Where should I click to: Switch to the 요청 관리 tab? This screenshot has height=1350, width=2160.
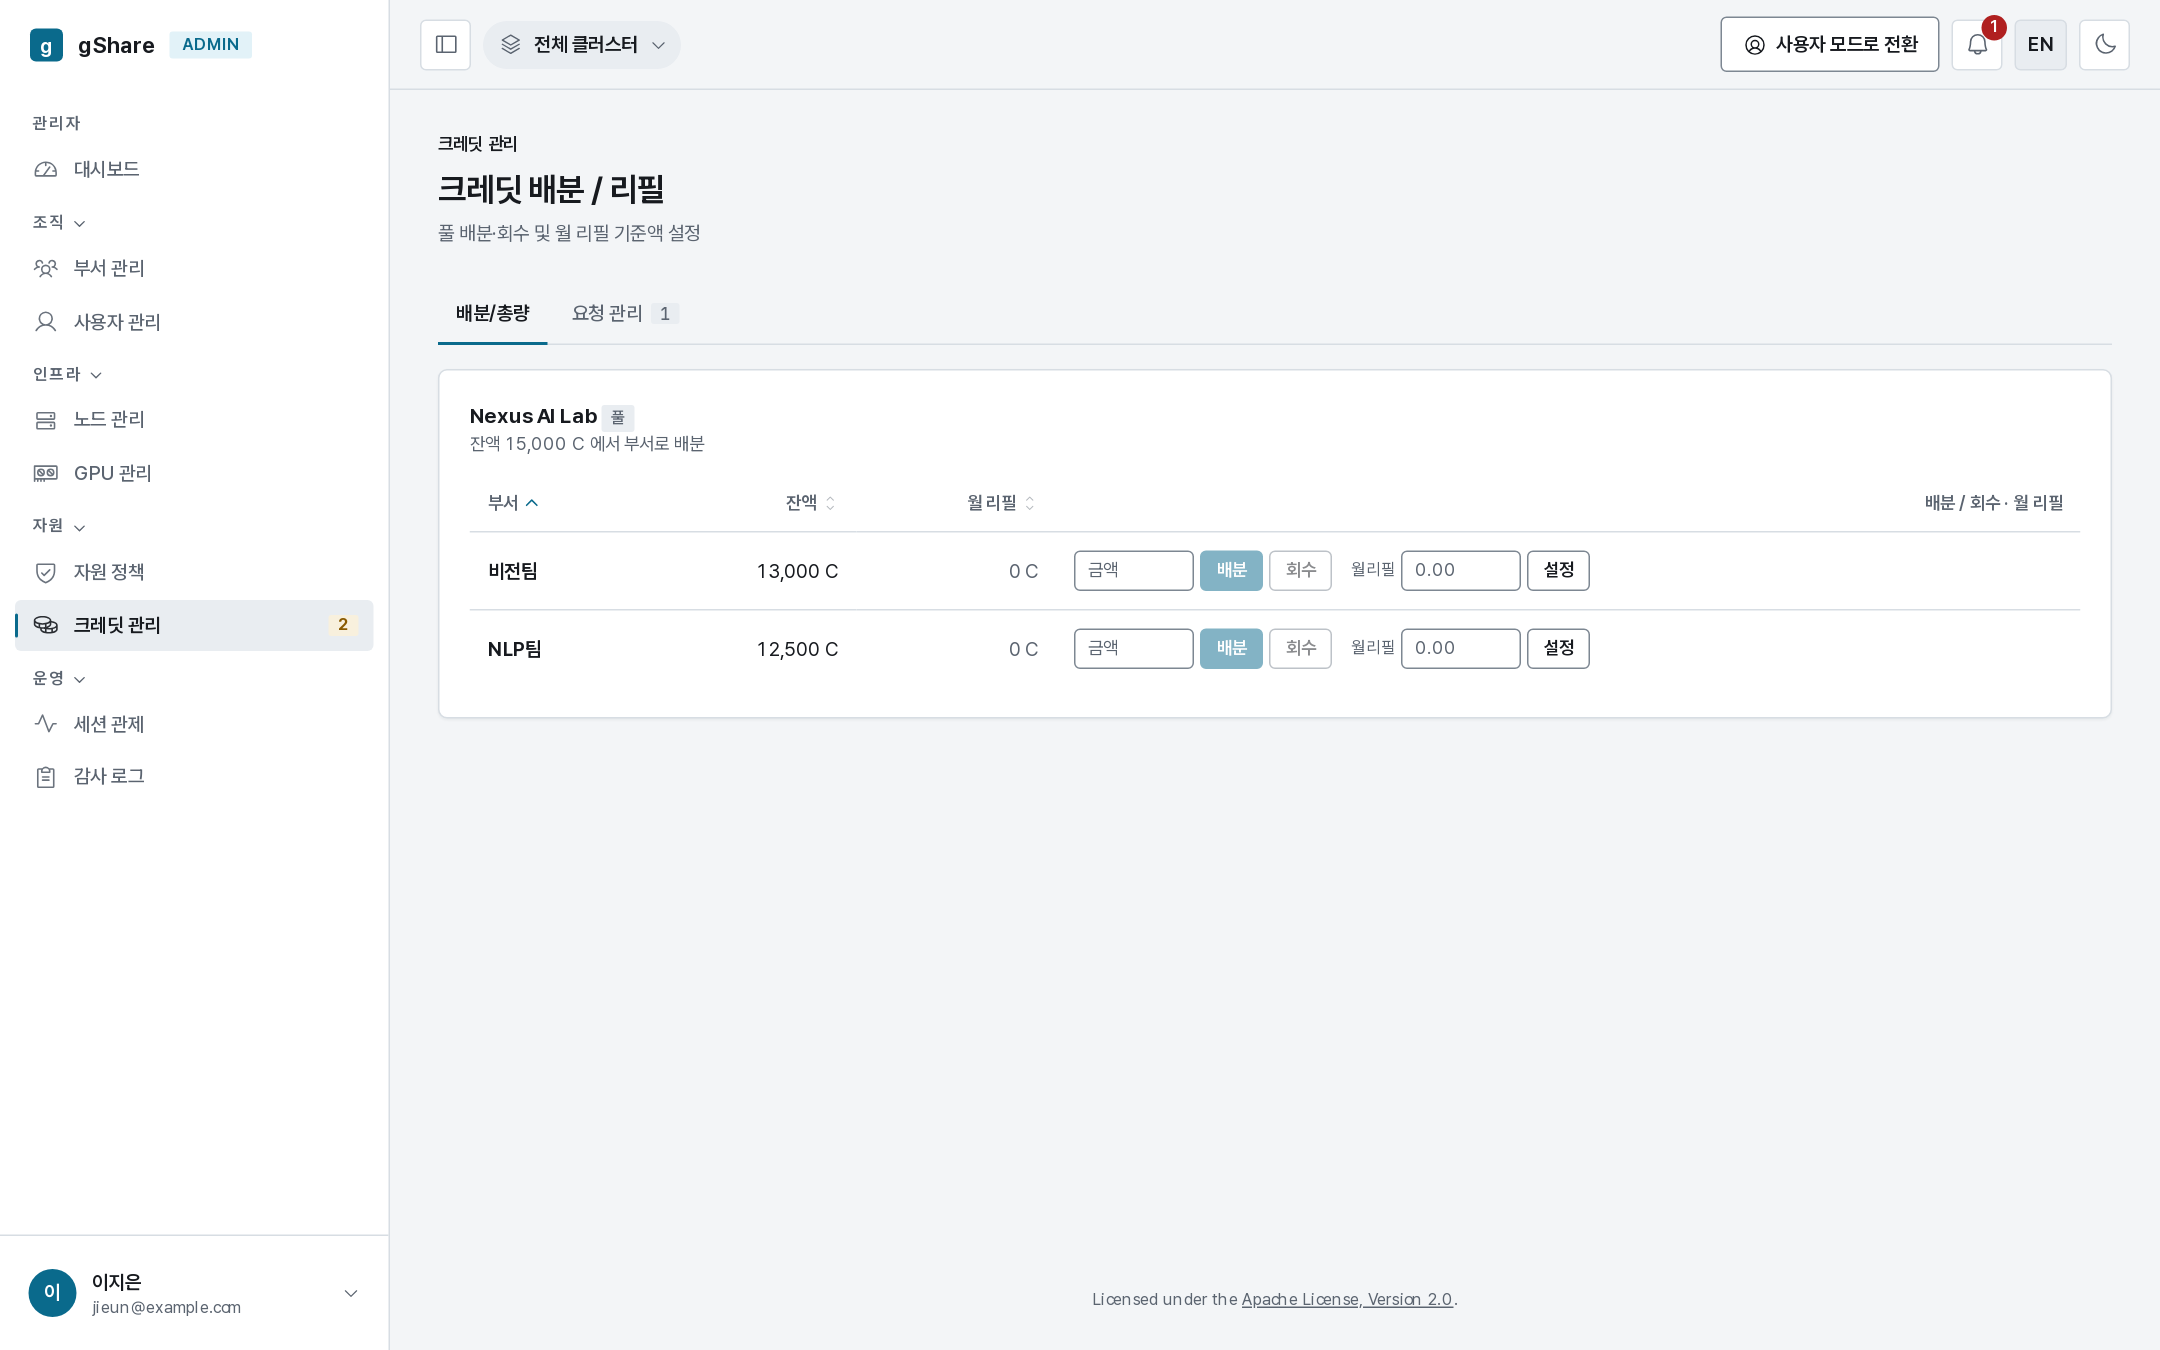(x=625, y=314)
